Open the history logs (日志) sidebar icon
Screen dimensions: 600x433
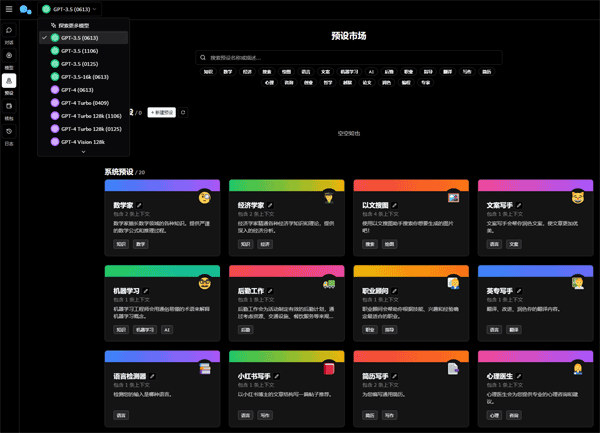point(9,131)
